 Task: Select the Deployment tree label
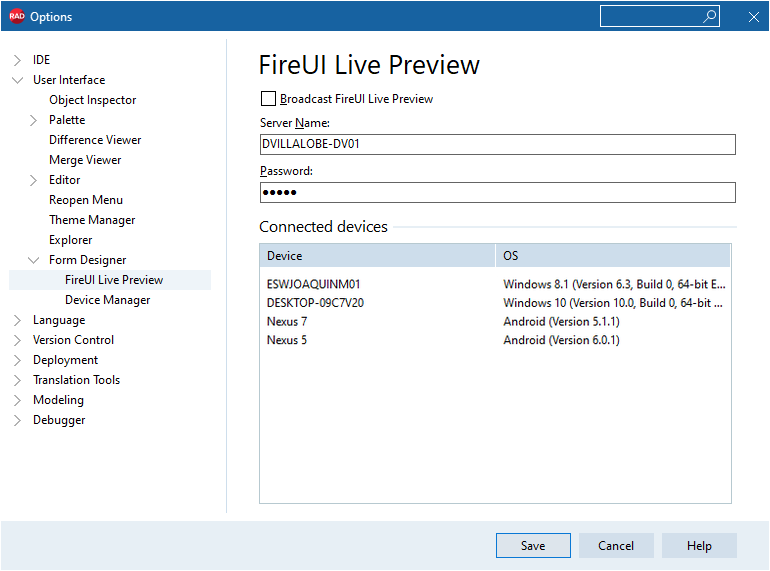pyautogui.click(x=65, y=360)
